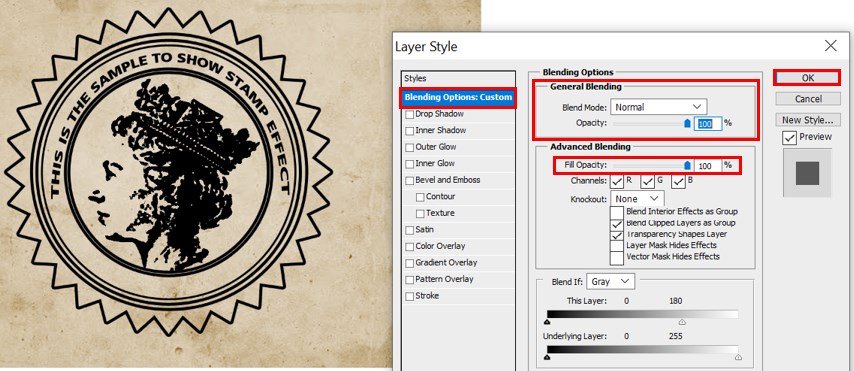Click the Drop Shadow label text

coord(440,114)
